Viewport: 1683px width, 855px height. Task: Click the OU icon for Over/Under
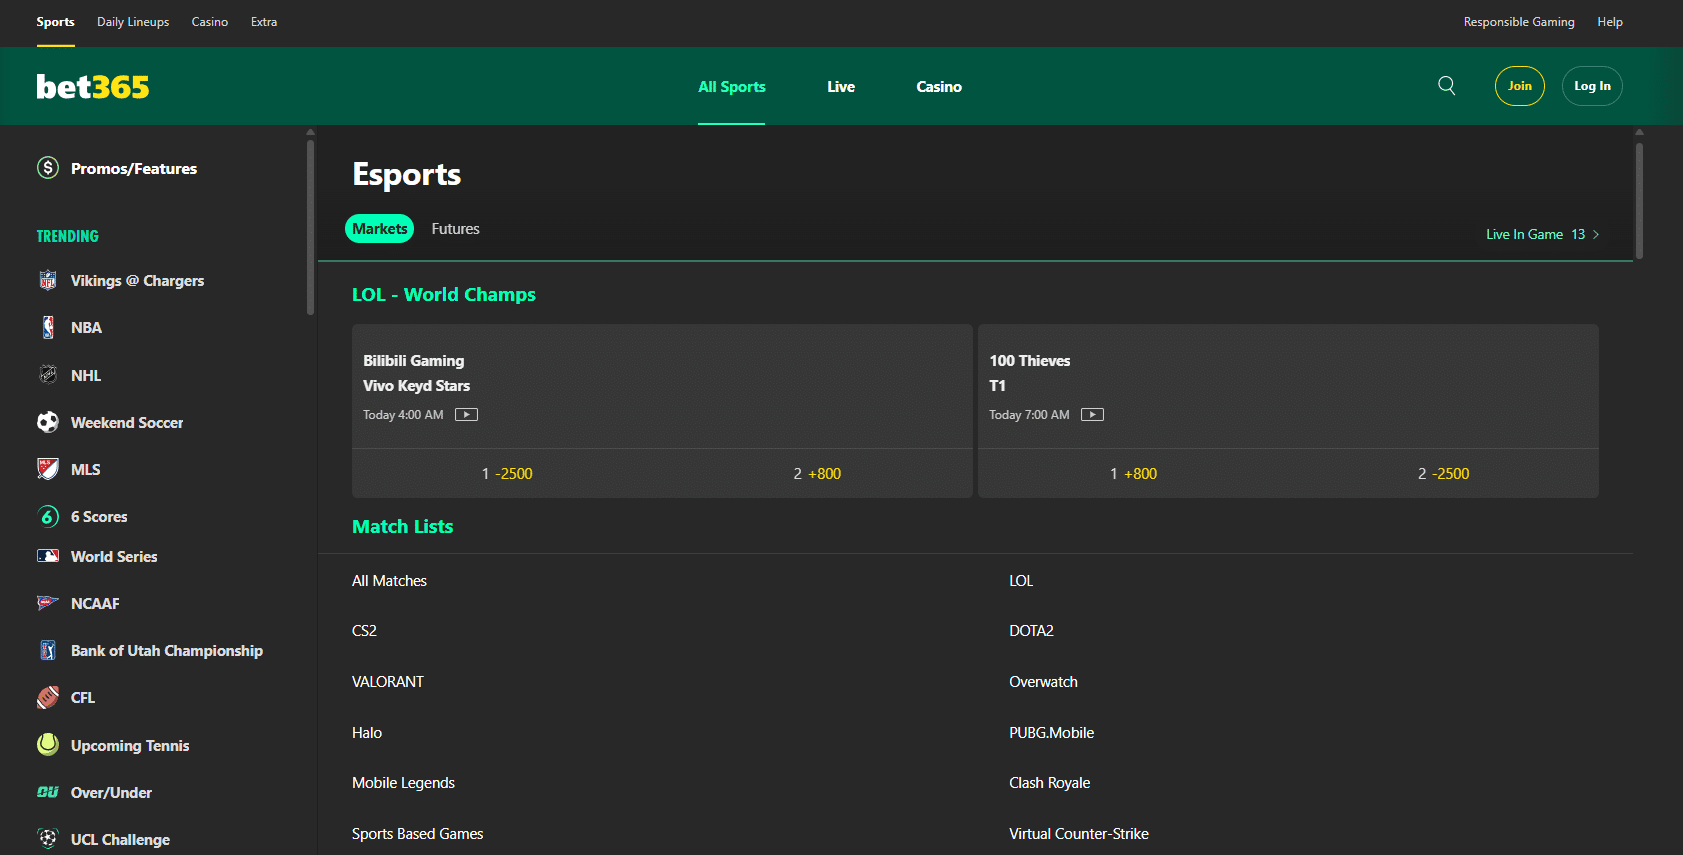pos(48,792)
